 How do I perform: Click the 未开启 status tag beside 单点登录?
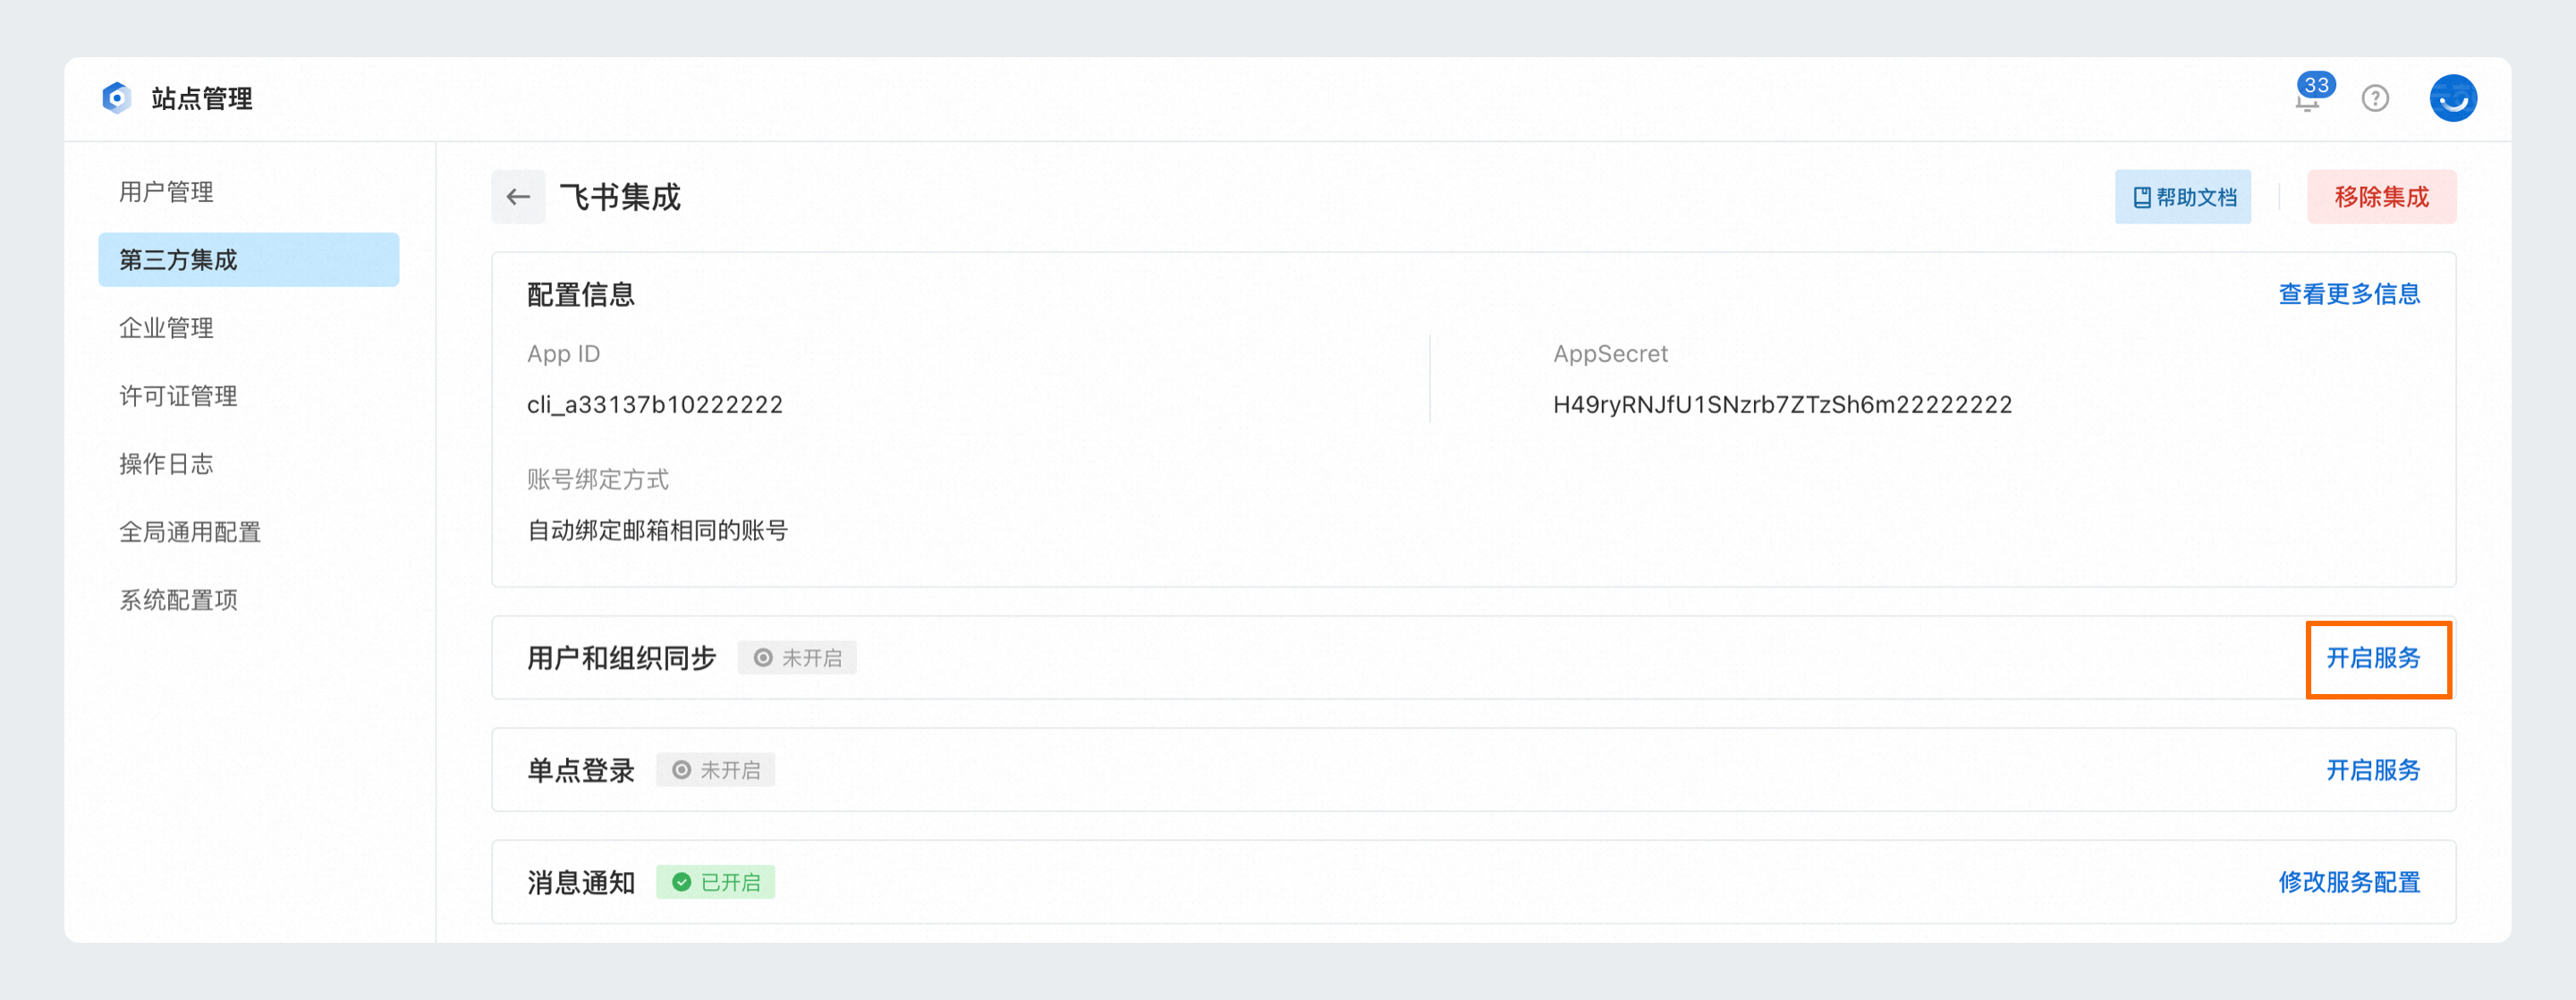click(x=715, y=770)
